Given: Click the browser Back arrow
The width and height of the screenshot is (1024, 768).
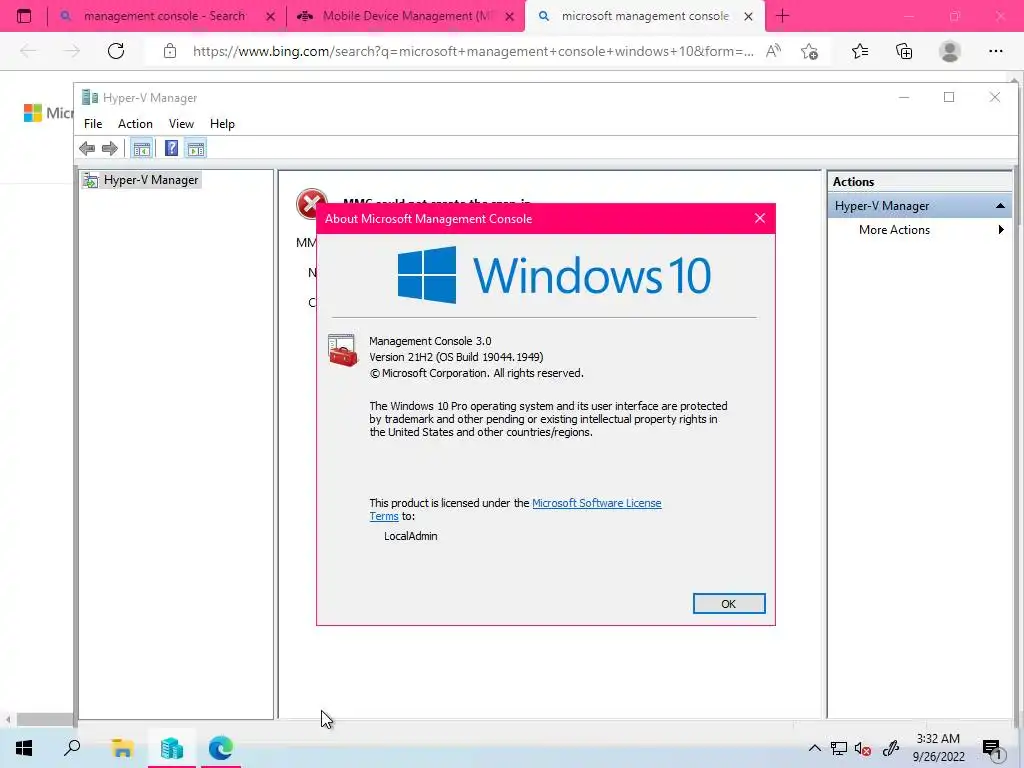Looking at the screenshot, I should tap(28, 51).
